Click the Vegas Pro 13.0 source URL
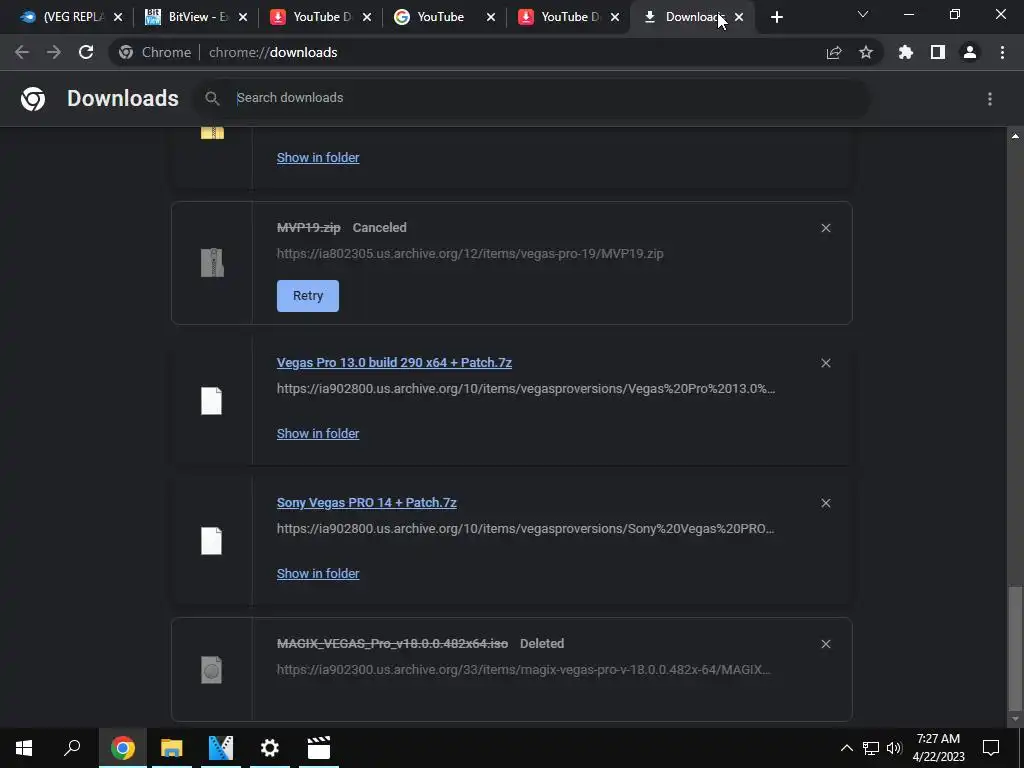 pyautogui.click(x=526, y=389)
